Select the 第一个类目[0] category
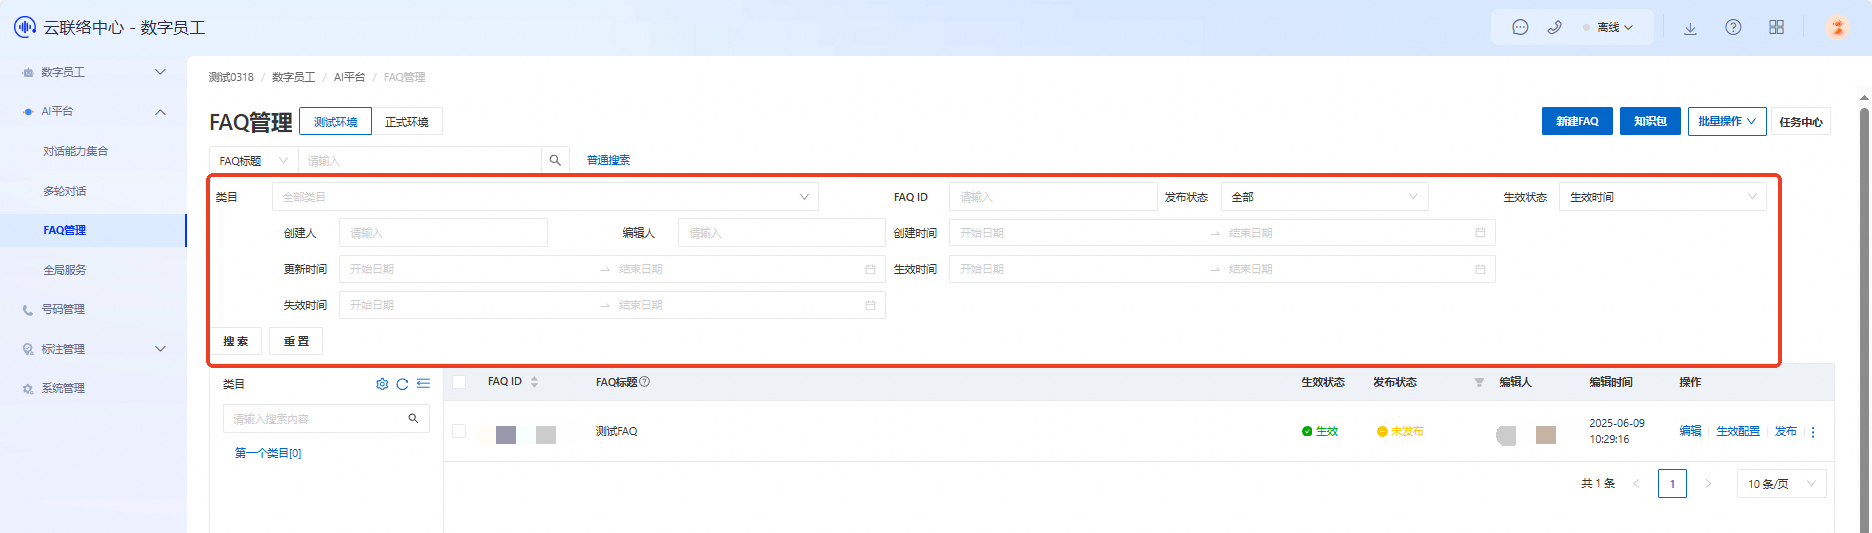Image resolution: width=1872 pixels, height=533 pixels. (x=268, y=453)
